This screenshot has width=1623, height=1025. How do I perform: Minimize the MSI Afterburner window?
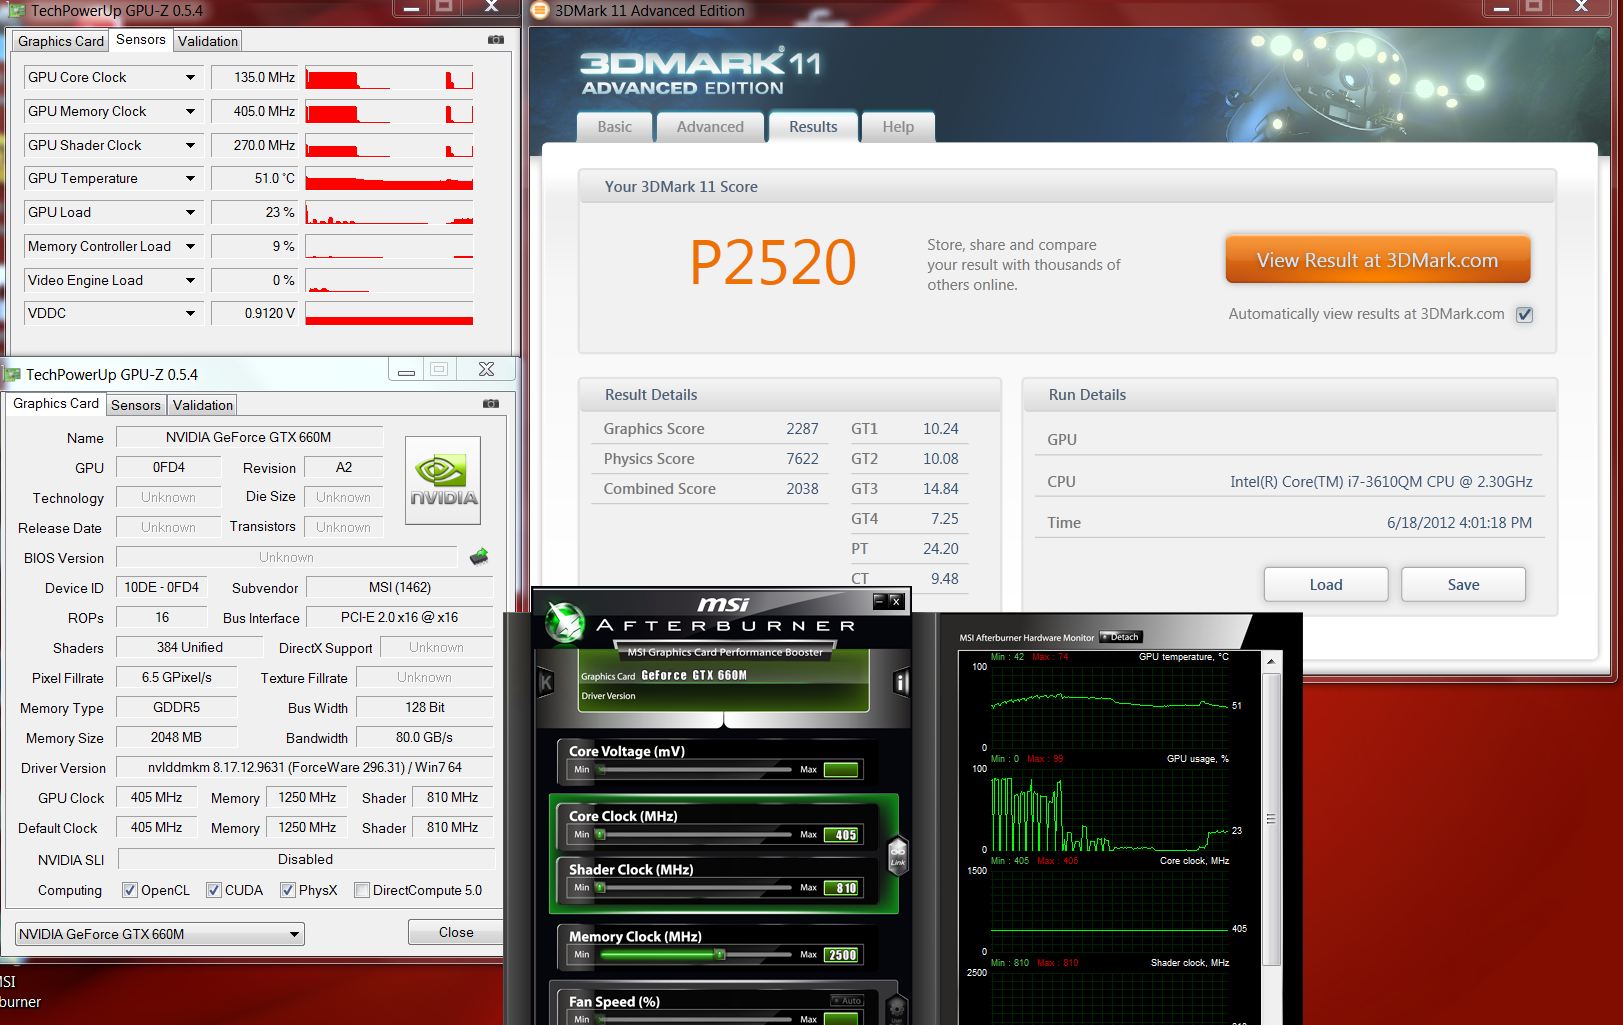pos(879,601)
